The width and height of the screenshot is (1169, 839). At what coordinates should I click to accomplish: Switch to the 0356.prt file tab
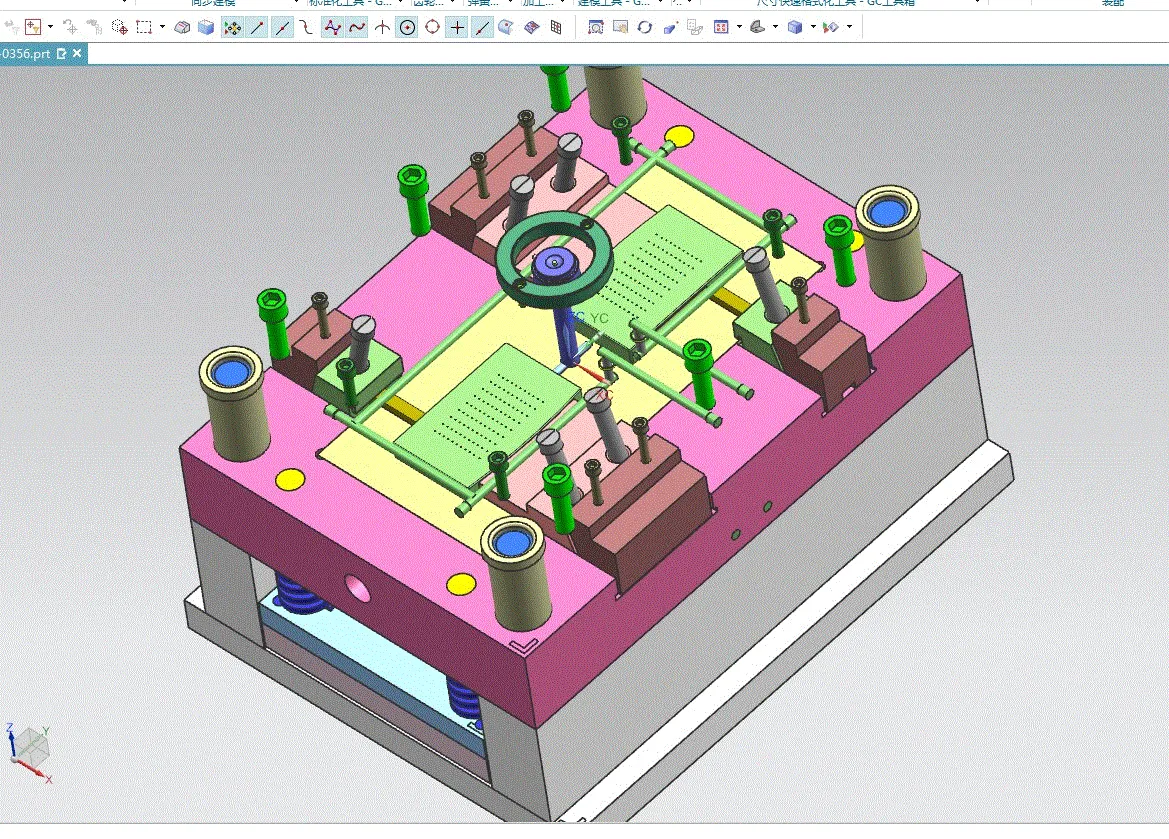(x=25, y=54)
